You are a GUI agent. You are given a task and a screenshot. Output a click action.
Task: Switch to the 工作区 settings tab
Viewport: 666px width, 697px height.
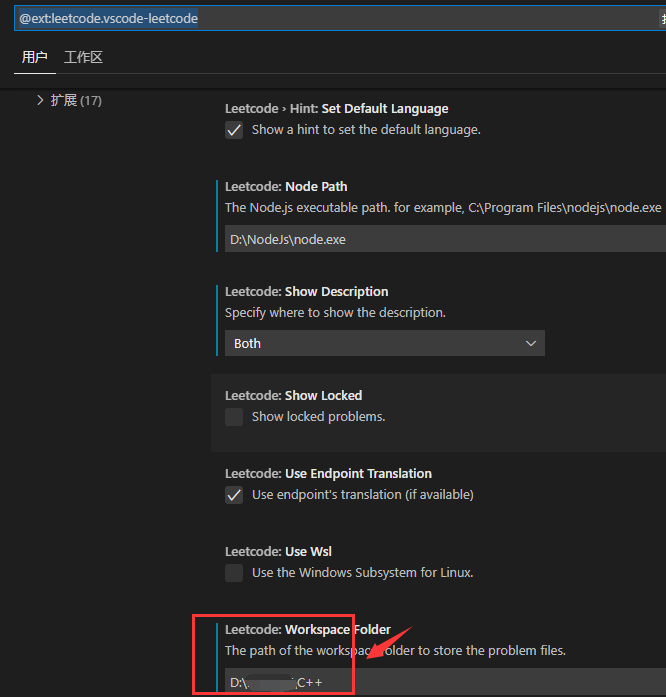83,57
